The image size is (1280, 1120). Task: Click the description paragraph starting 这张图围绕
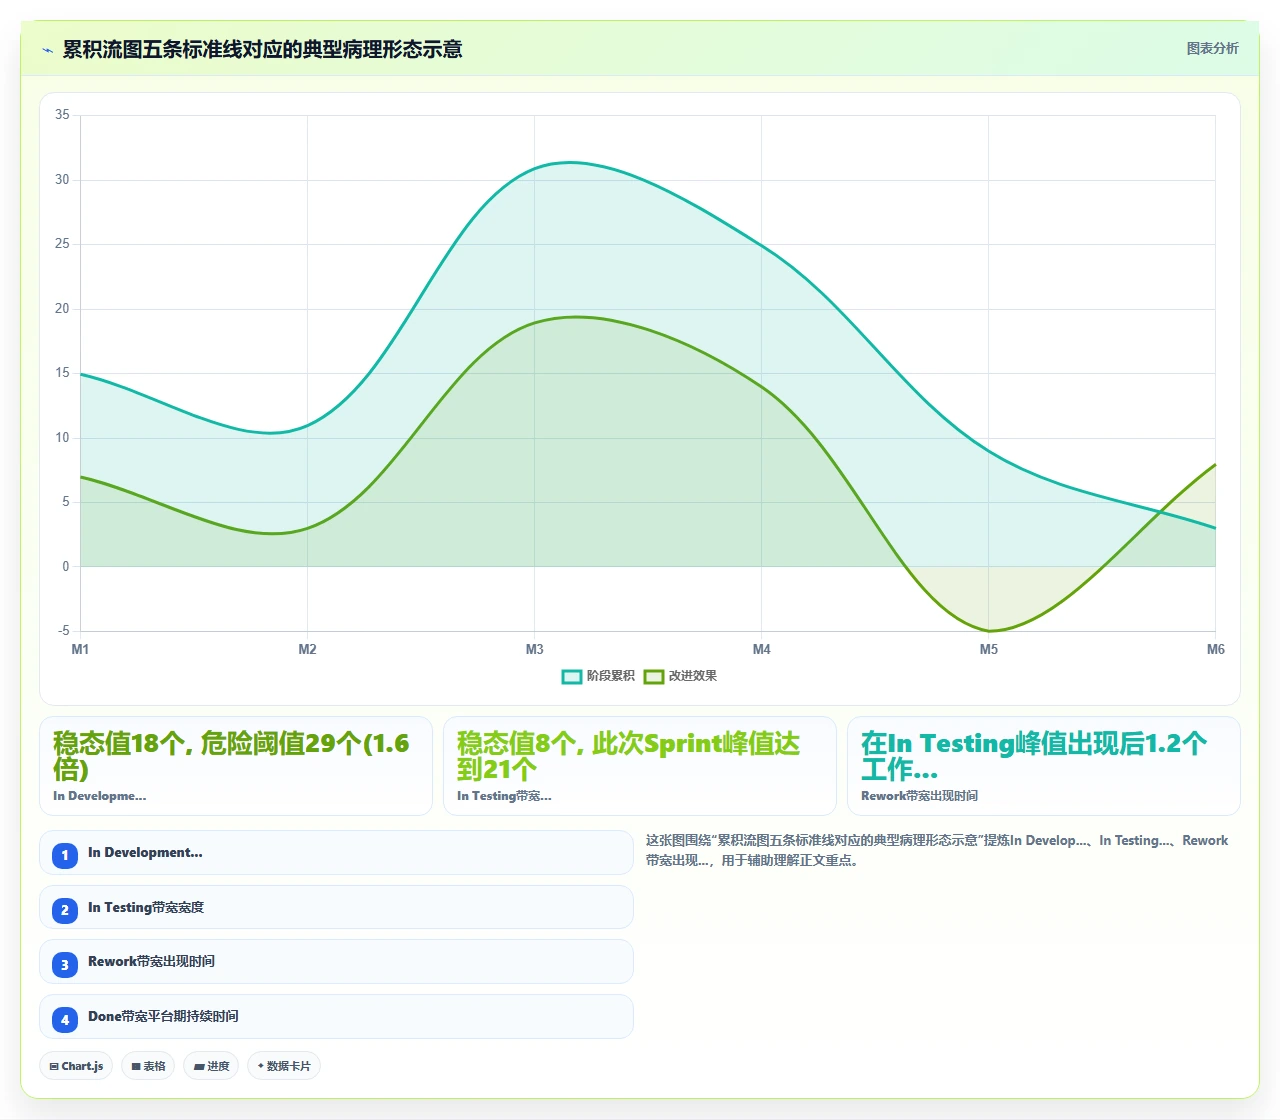937,850
